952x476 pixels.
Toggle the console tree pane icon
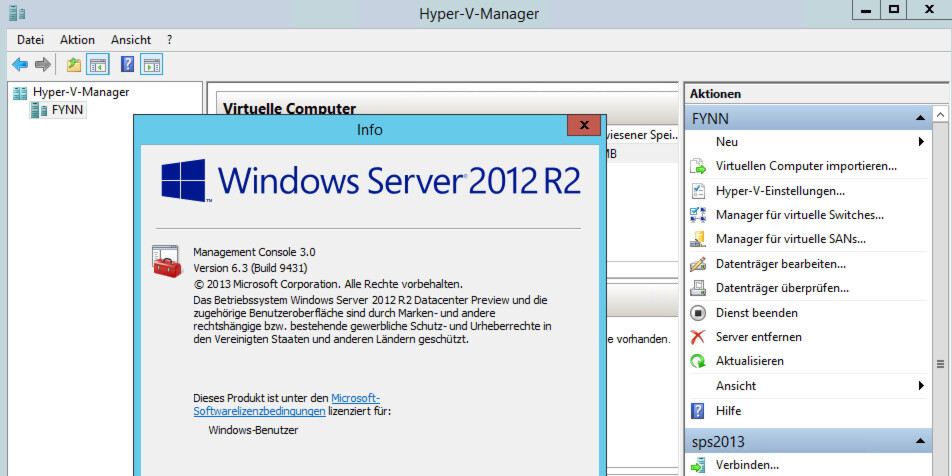click(x=98, y=64)
